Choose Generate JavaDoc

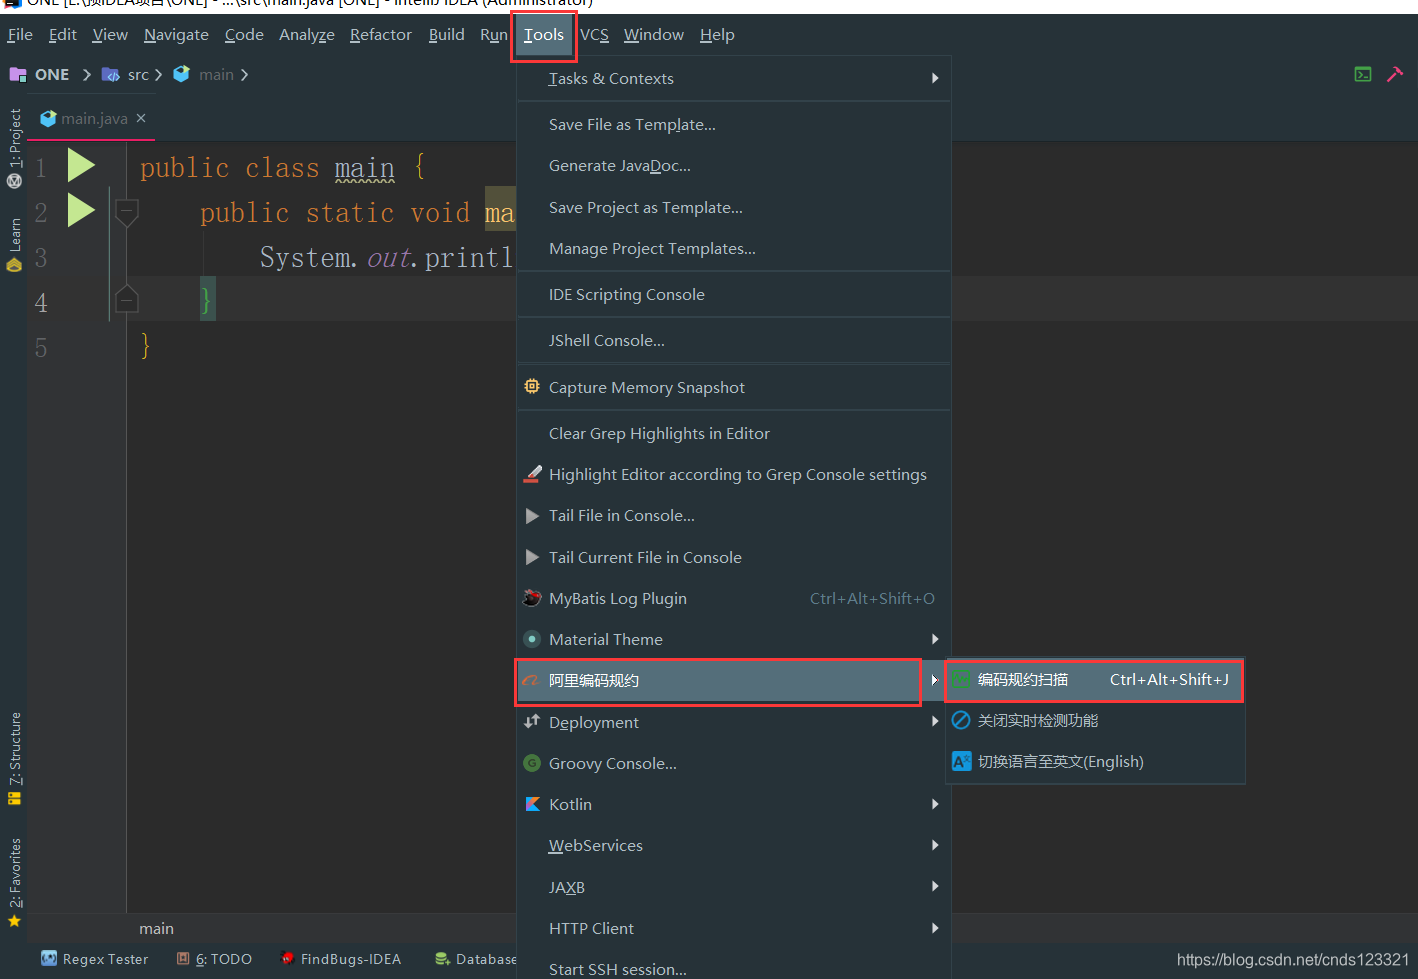733,166
